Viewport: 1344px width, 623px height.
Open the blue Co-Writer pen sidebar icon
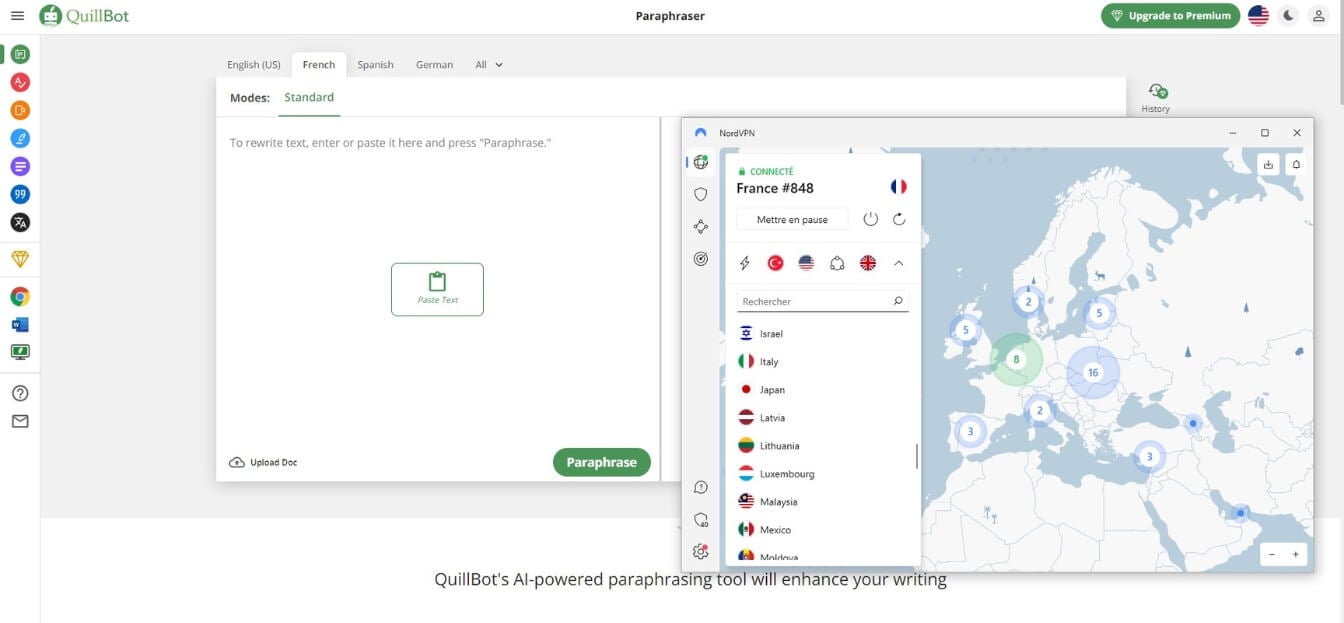[20, 138]
